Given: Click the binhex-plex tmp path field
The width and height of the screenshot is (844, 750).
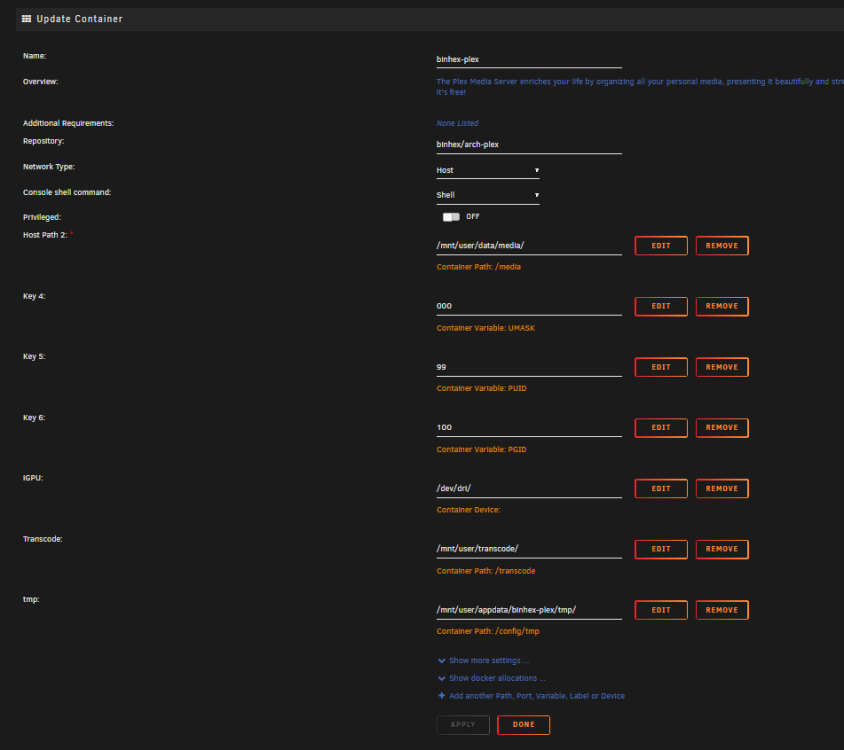Looking at the screenshot, I should [529, 609].
